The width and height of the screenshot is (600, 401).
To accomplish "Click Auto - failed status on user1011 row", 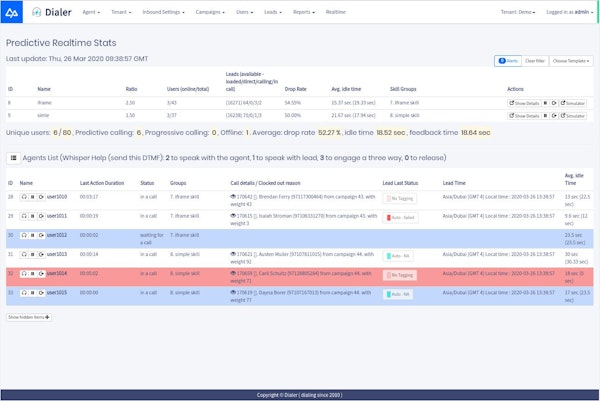I will 400,218.
